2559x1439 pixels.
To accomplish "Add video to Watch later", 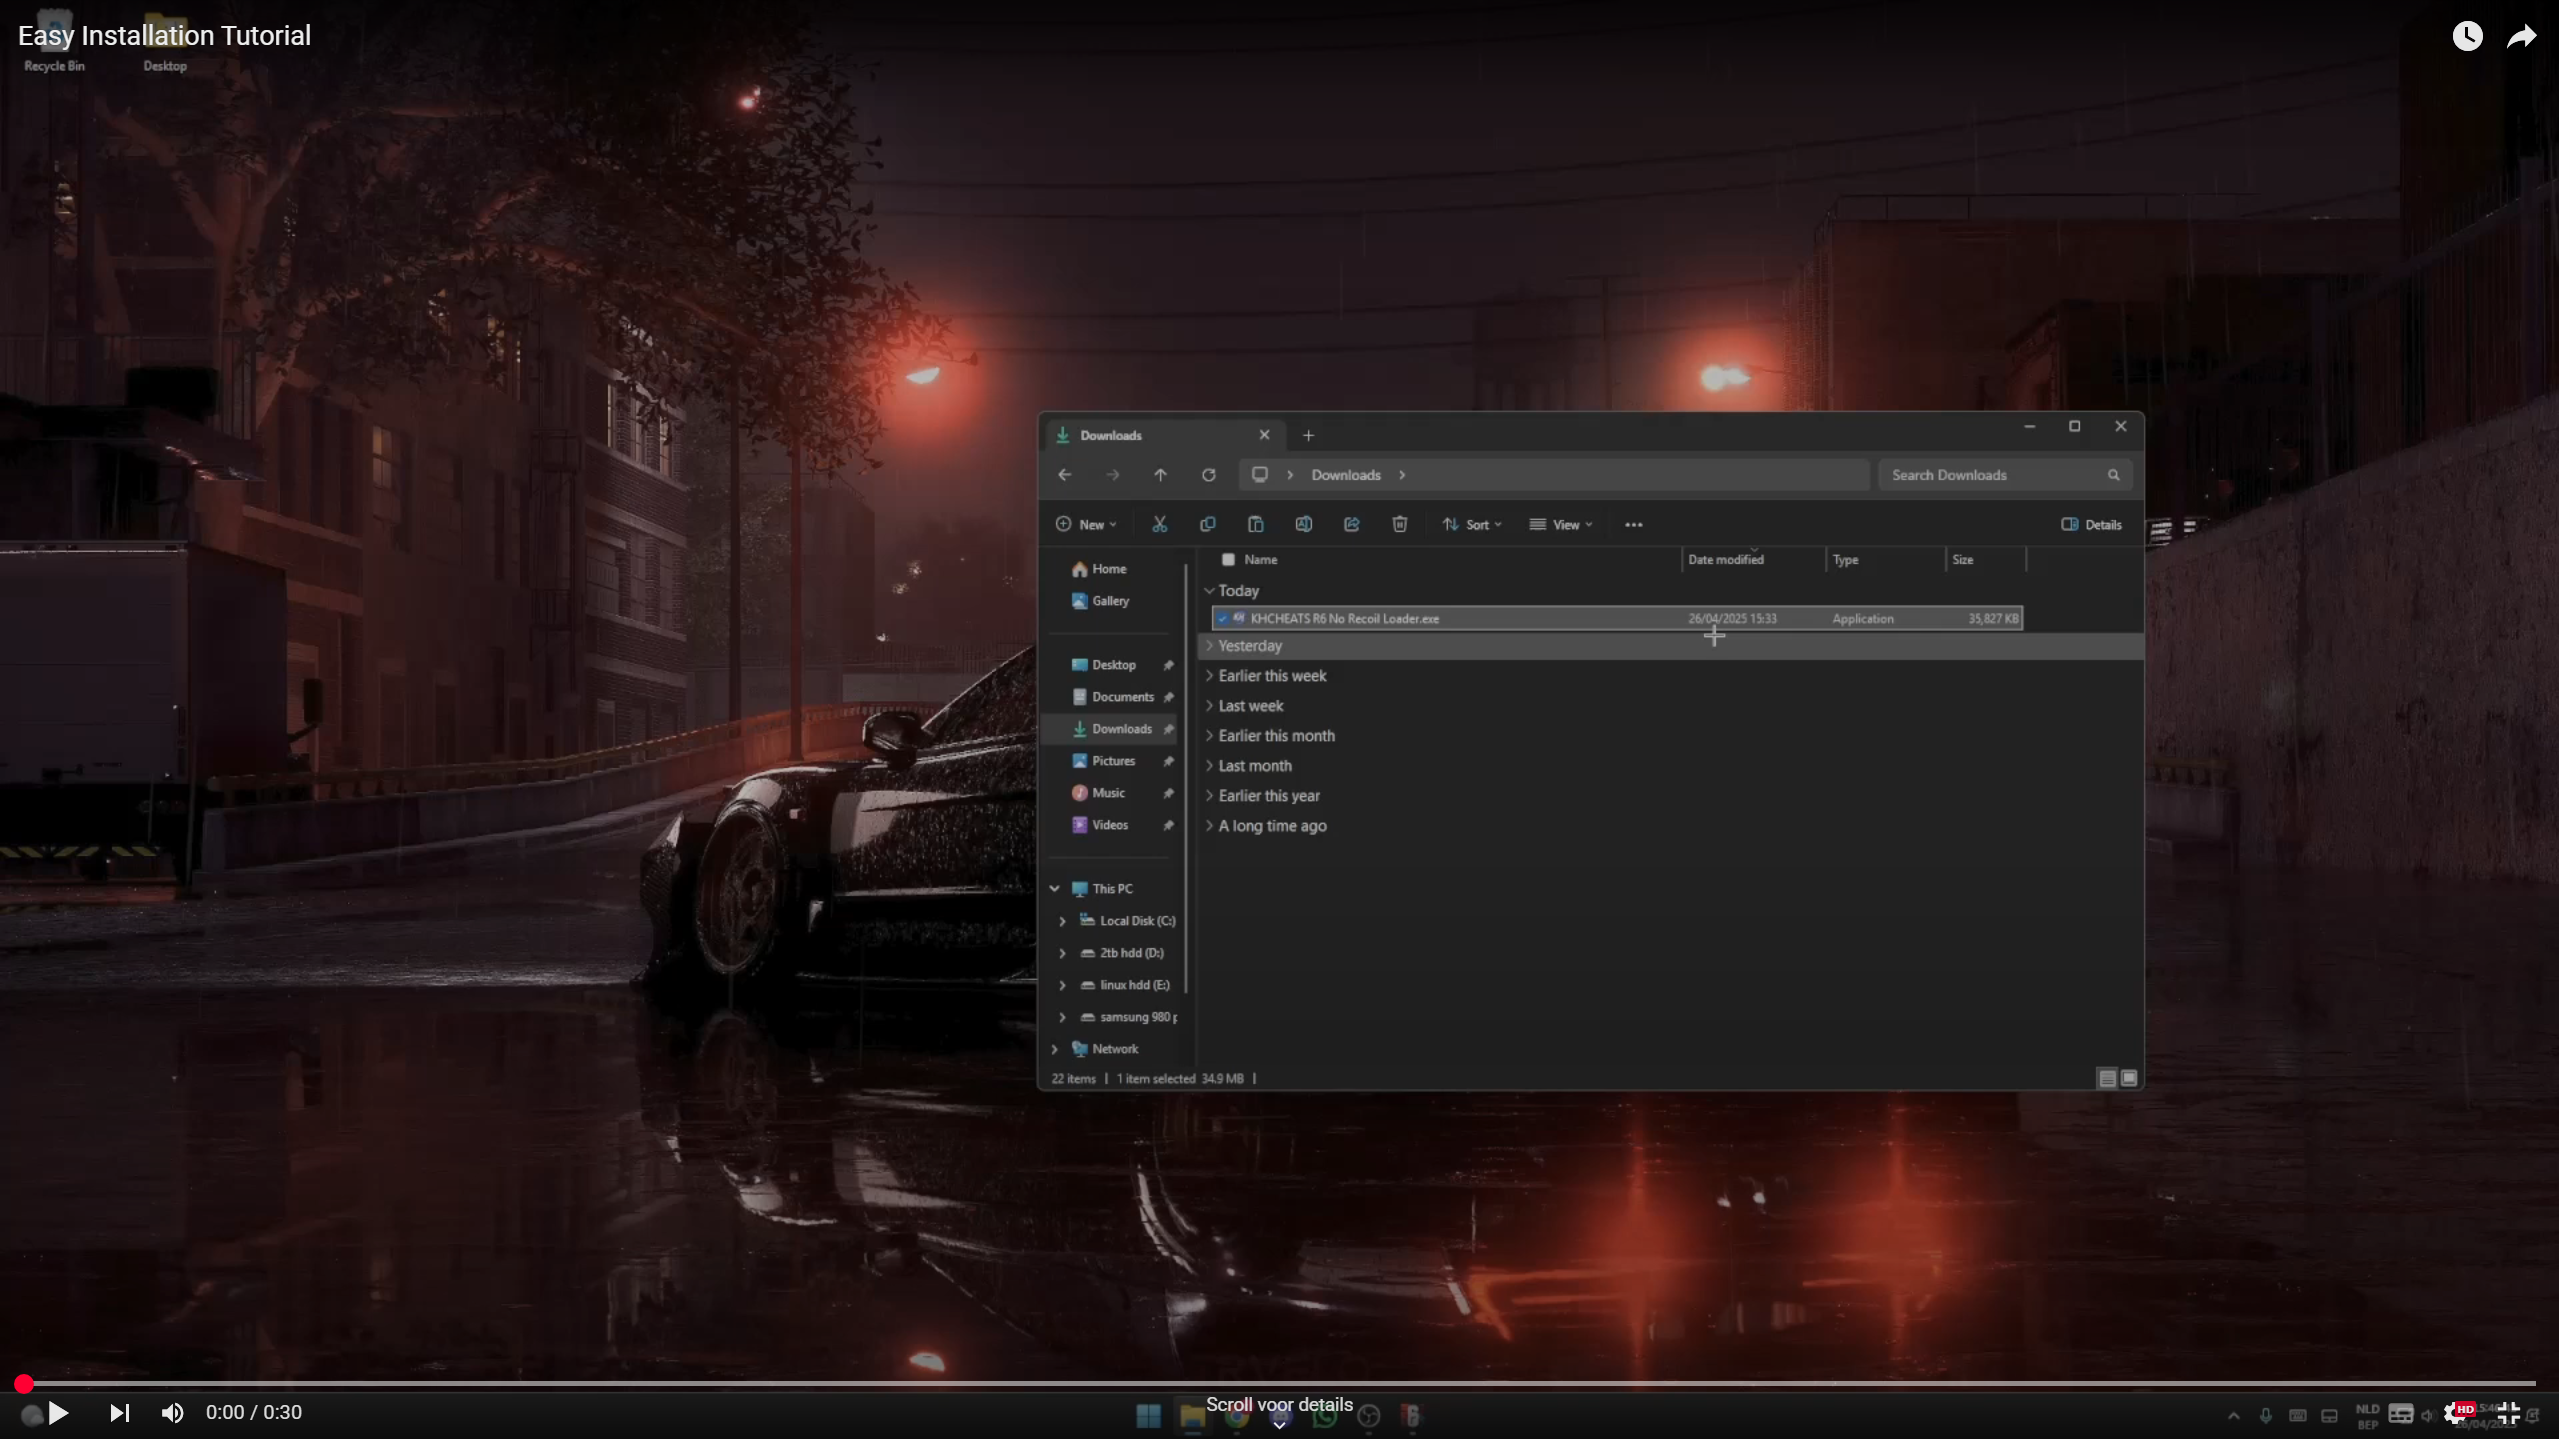I will (2467, 37).
